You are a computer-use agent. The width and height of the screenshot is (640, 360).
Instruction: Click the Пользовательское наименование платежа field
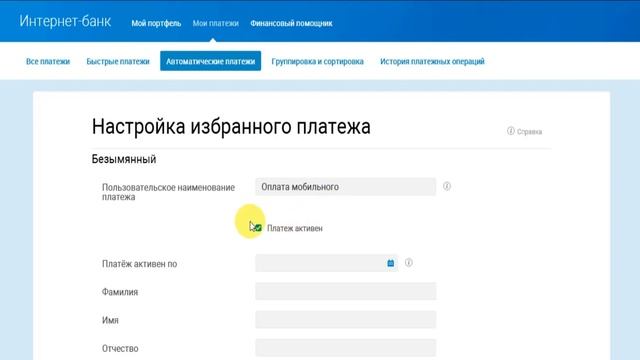[x=345, y=187]
